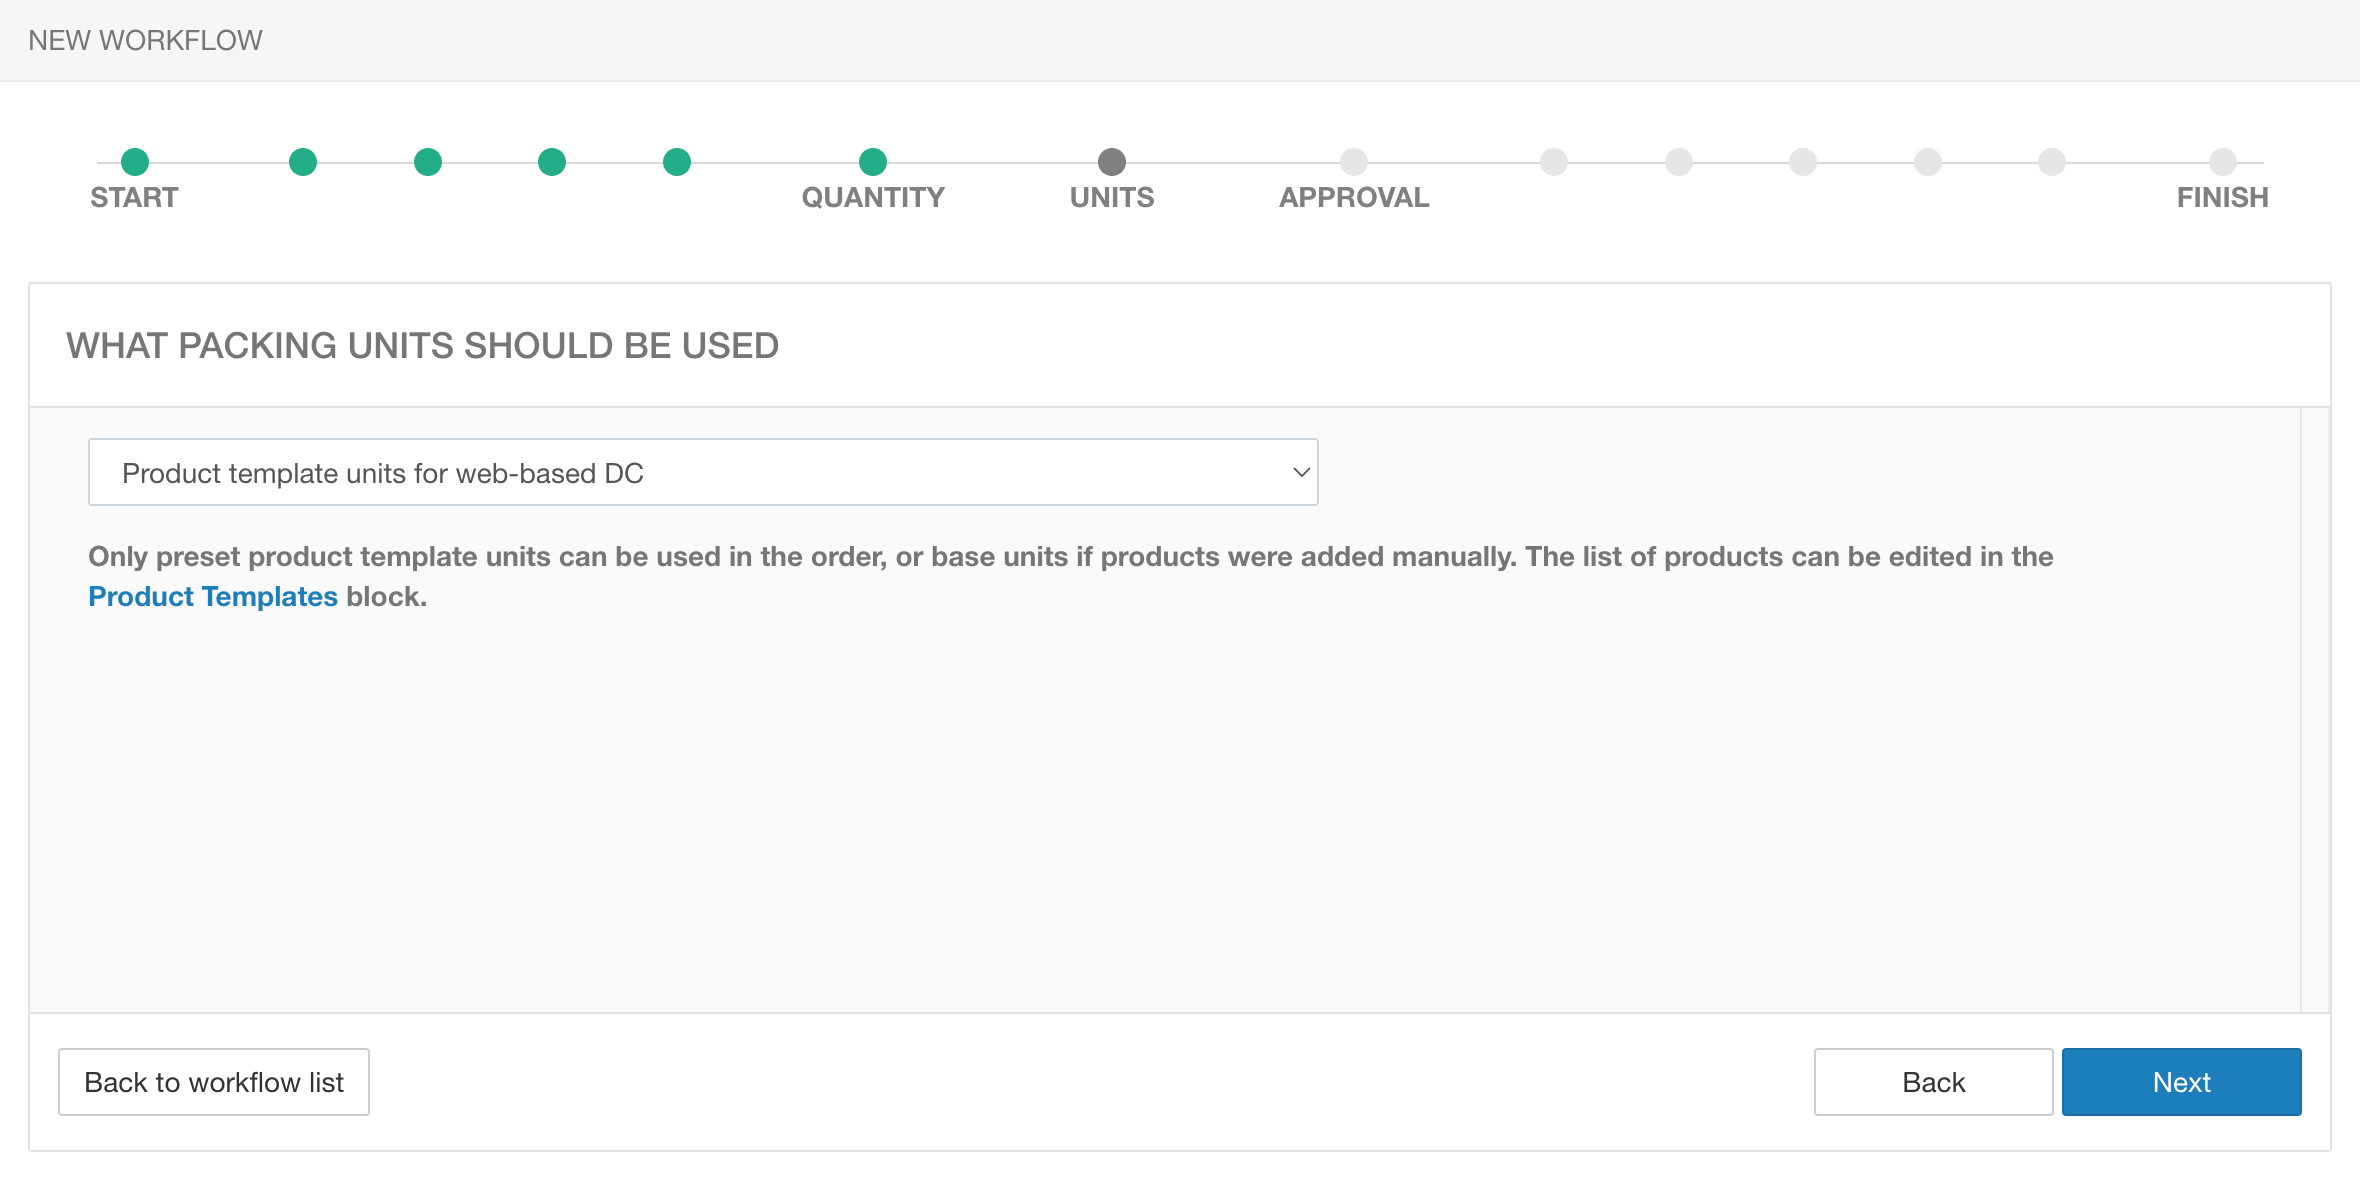Click the third green step dot

tap(428, 162)
